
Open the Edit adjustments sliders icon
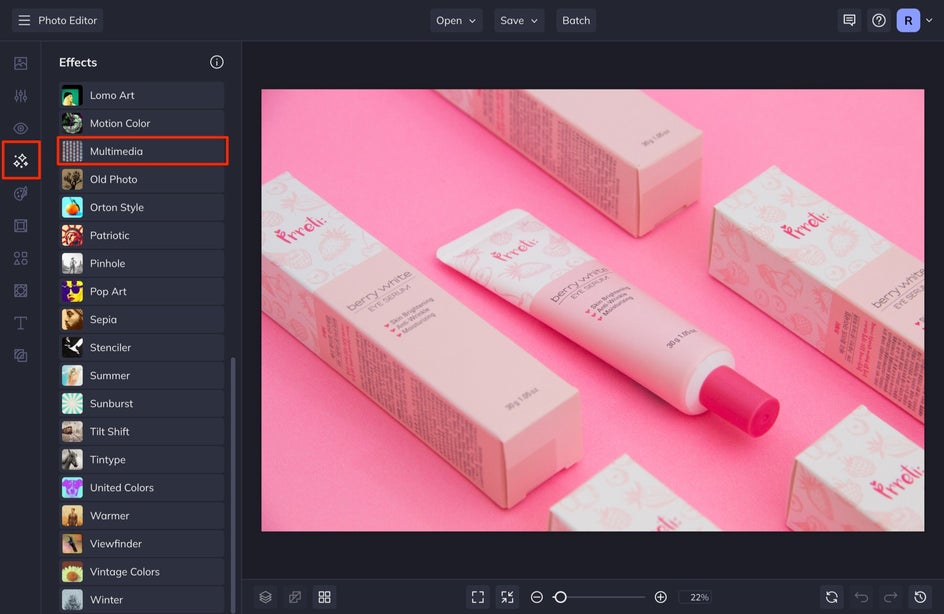coord(20,96)
